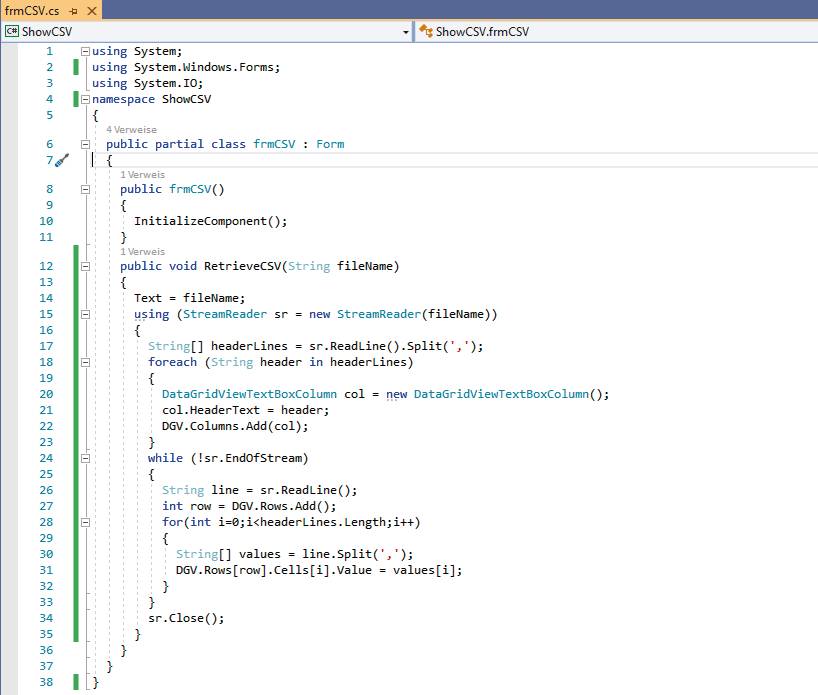Viewport: 818px width, 695px height.
Task: Click line number 31 in the margin
Action: 46,570
